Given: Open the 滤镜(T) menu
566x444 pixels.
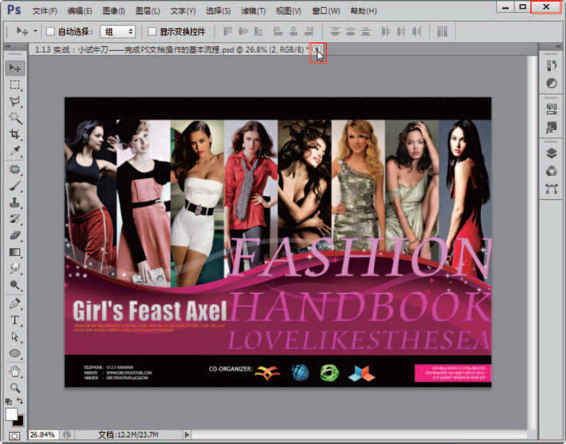Looking at the screenshot, I should (x=253, y=11).
